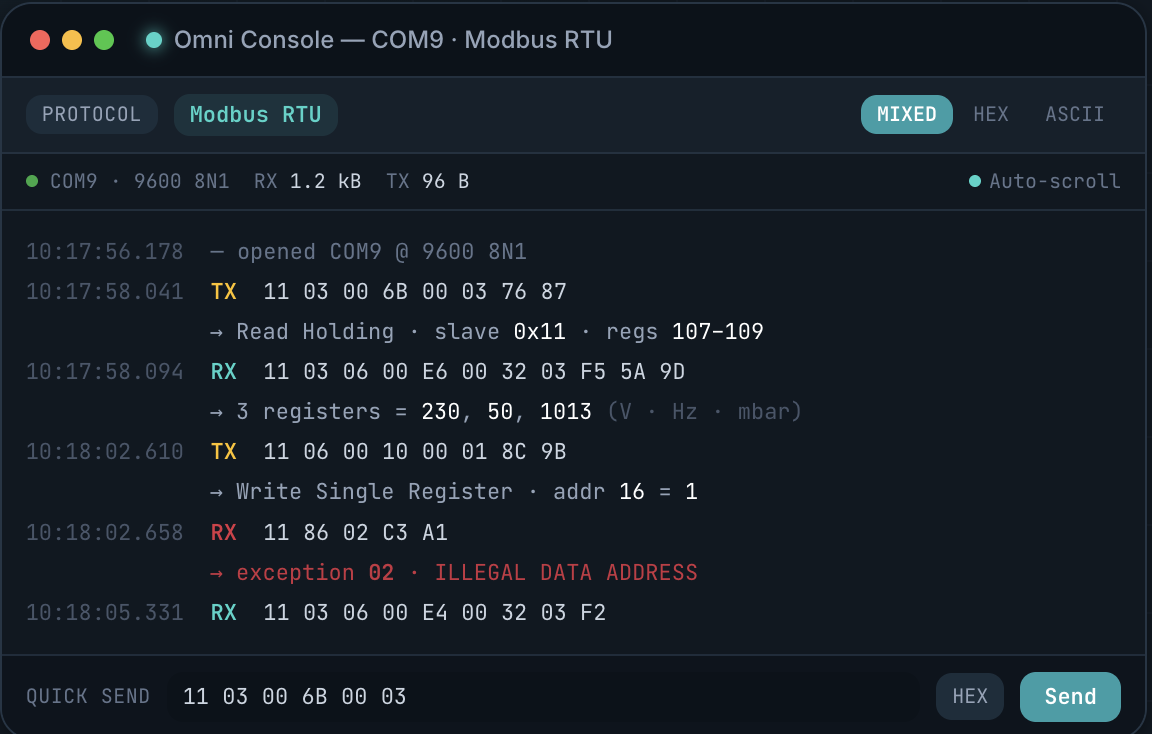Viewport: 1152px width, 734px height.
Task: Click the '3 registers = 230, 50, 1013' line
Action: click(x=505, y=412)
